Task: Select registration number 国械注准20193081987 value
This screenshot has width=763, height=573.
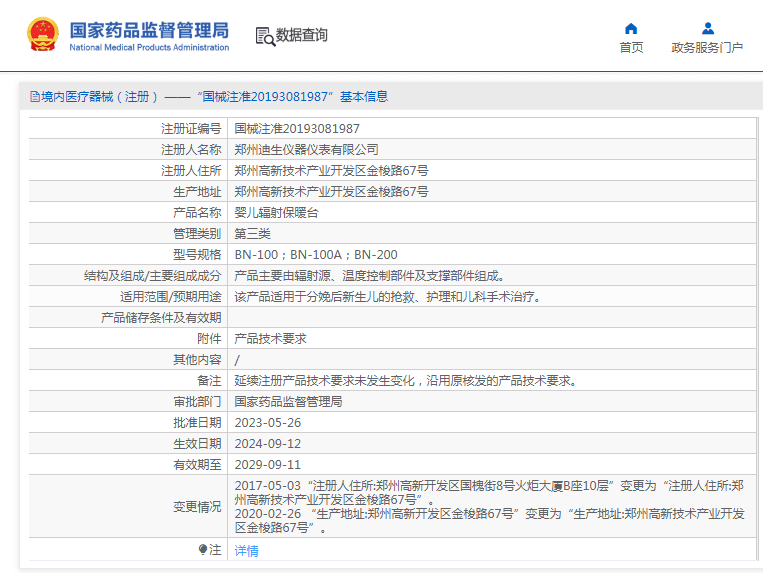Action: (x=297, y=128)
